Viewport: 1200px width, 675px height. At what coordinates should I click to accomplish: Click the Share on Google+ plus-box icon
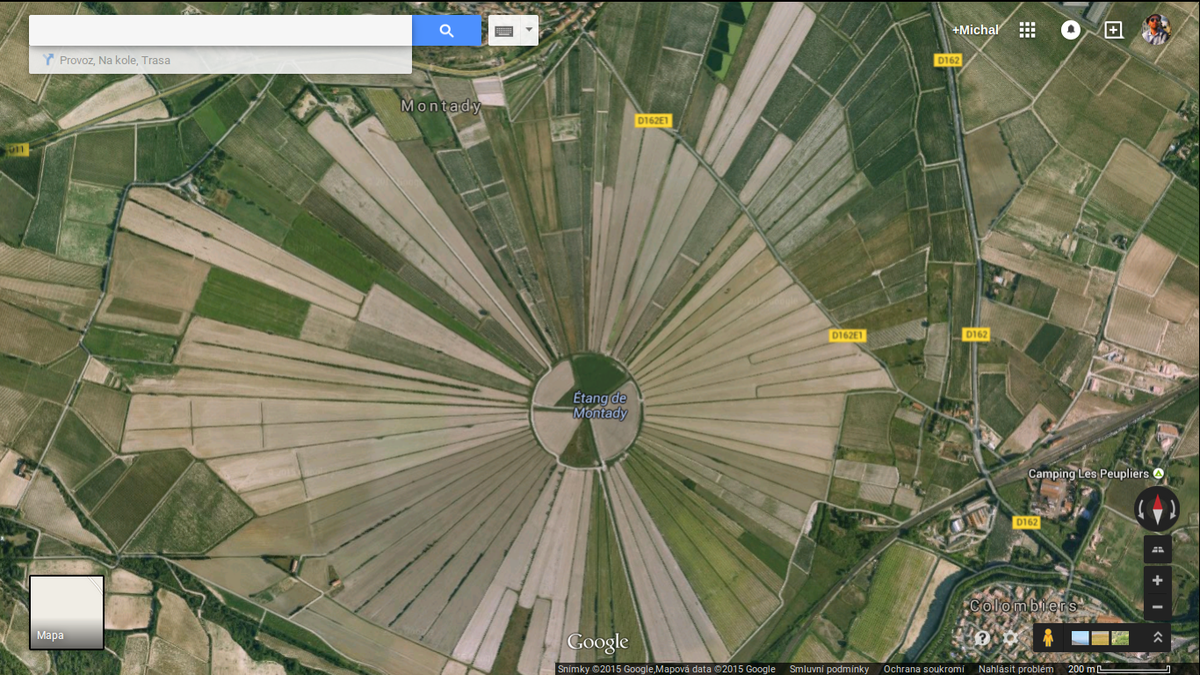(x=1114, y=30)
